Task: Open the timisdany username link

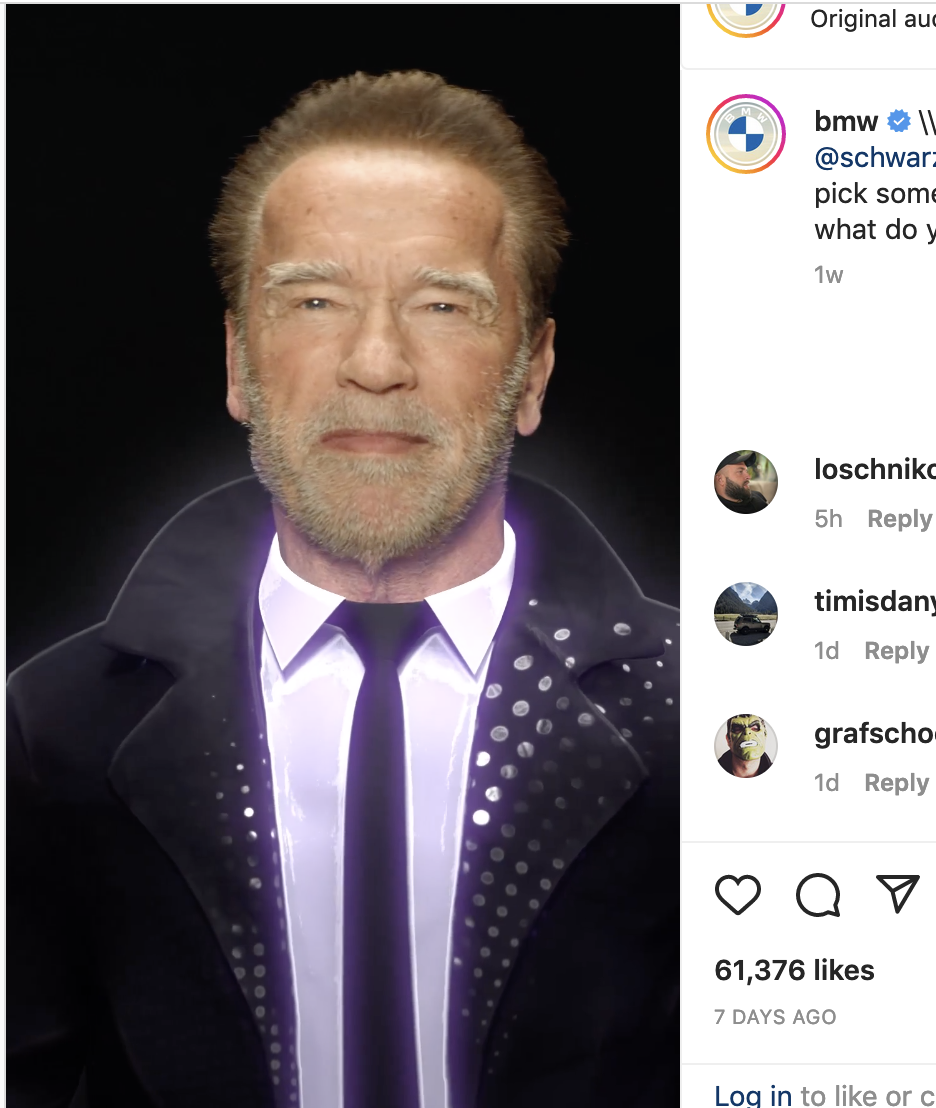Action: [875, 601]
